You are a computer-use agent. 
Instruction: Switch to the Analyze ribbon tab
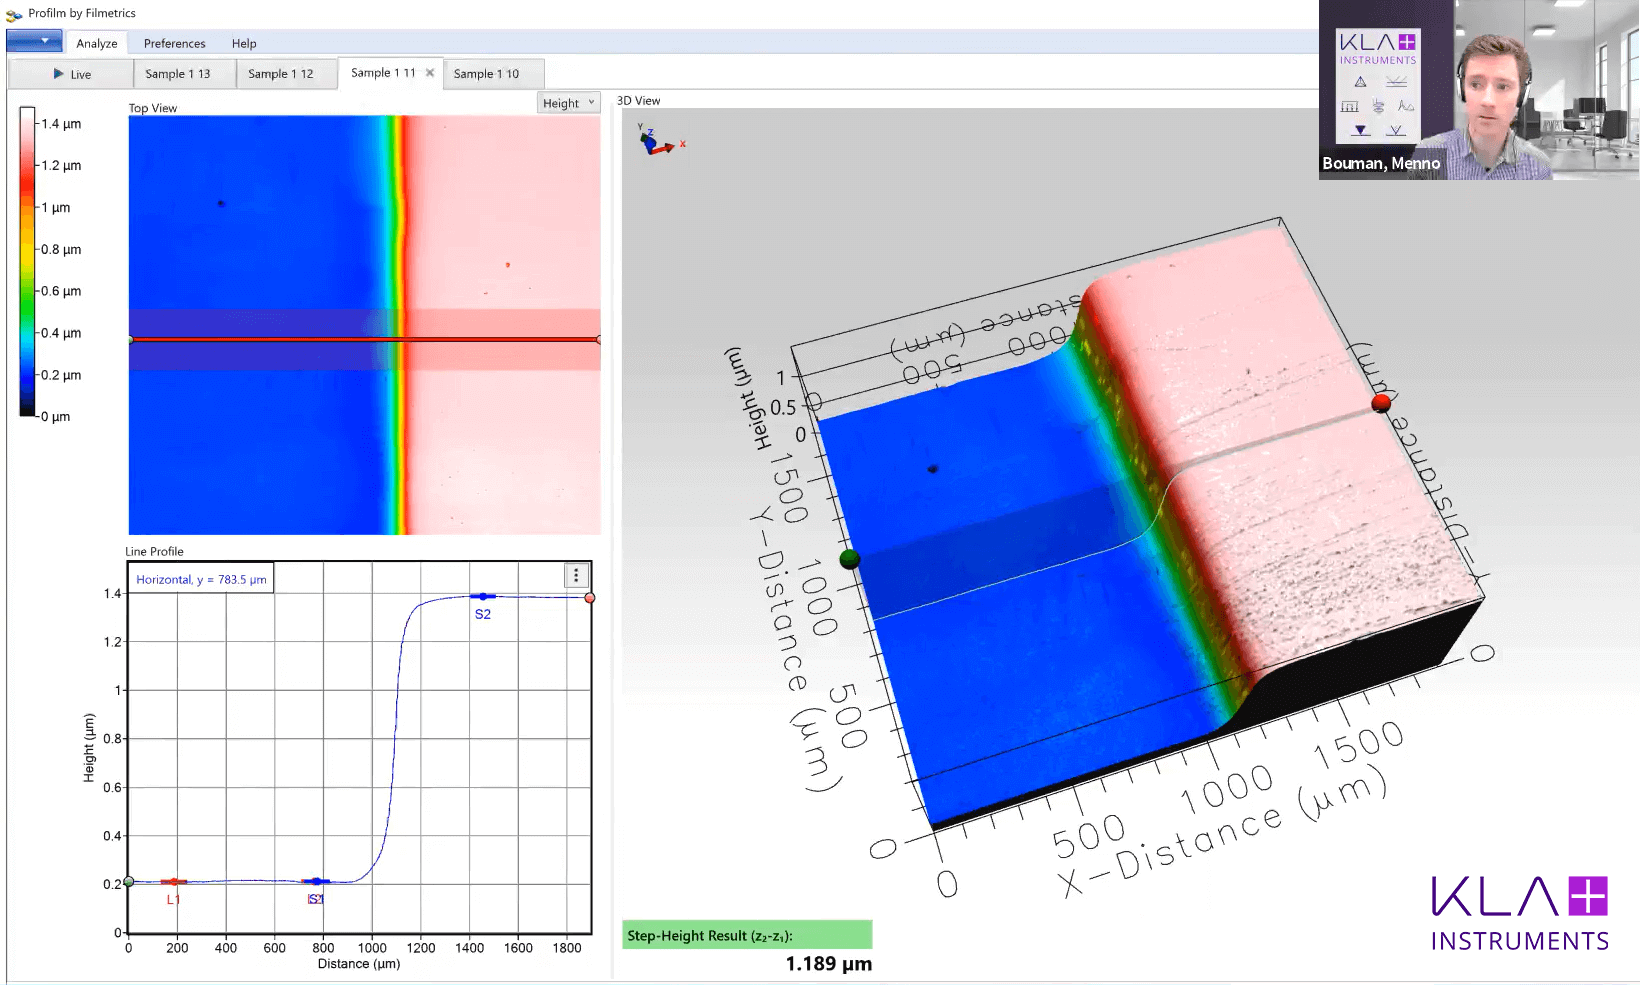97,43
